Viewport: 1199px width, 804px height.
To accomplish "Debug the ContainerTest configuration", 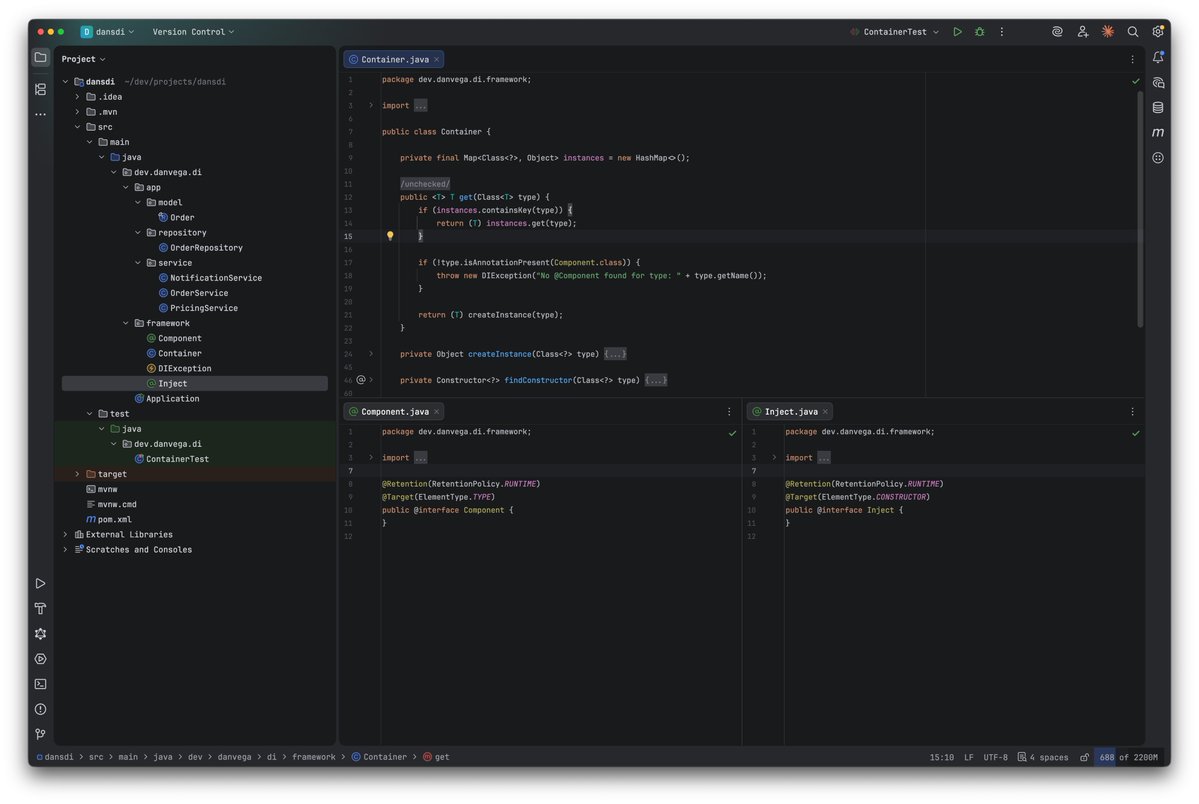I will click(x=980, y=32).
